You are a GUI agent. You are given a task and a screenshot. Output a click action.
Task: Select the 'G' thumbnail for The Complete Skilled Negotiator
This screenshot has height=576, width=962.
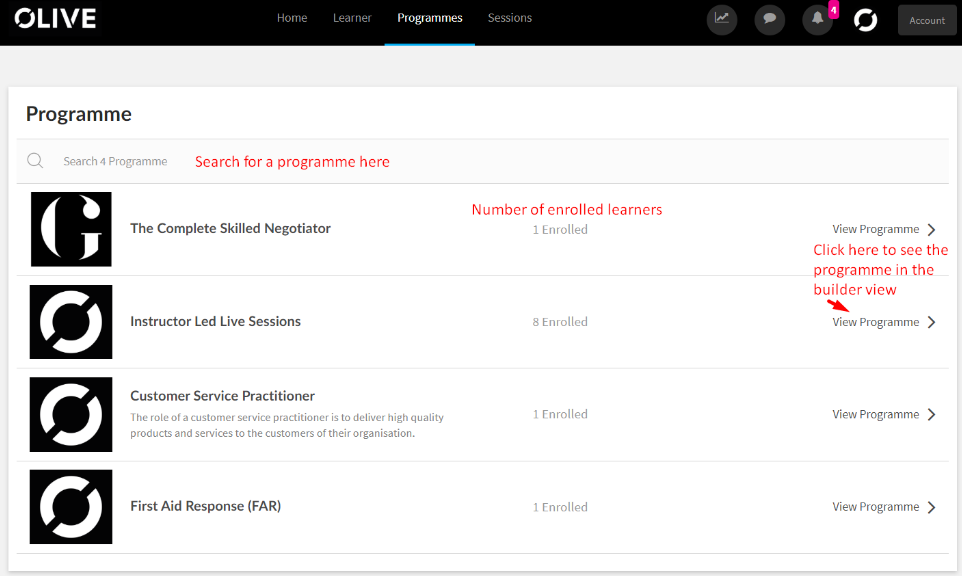tap(71, 229)
